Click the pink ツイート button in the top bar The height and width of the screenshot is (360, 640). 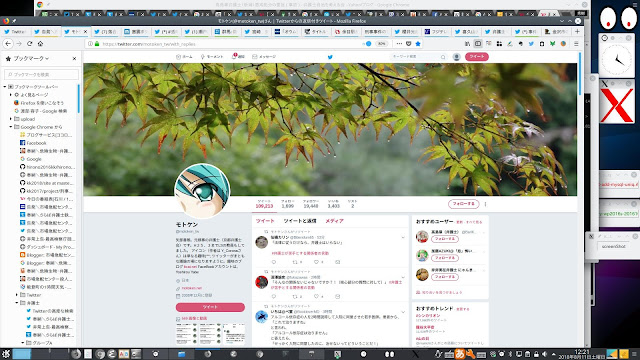pos(477,57)
